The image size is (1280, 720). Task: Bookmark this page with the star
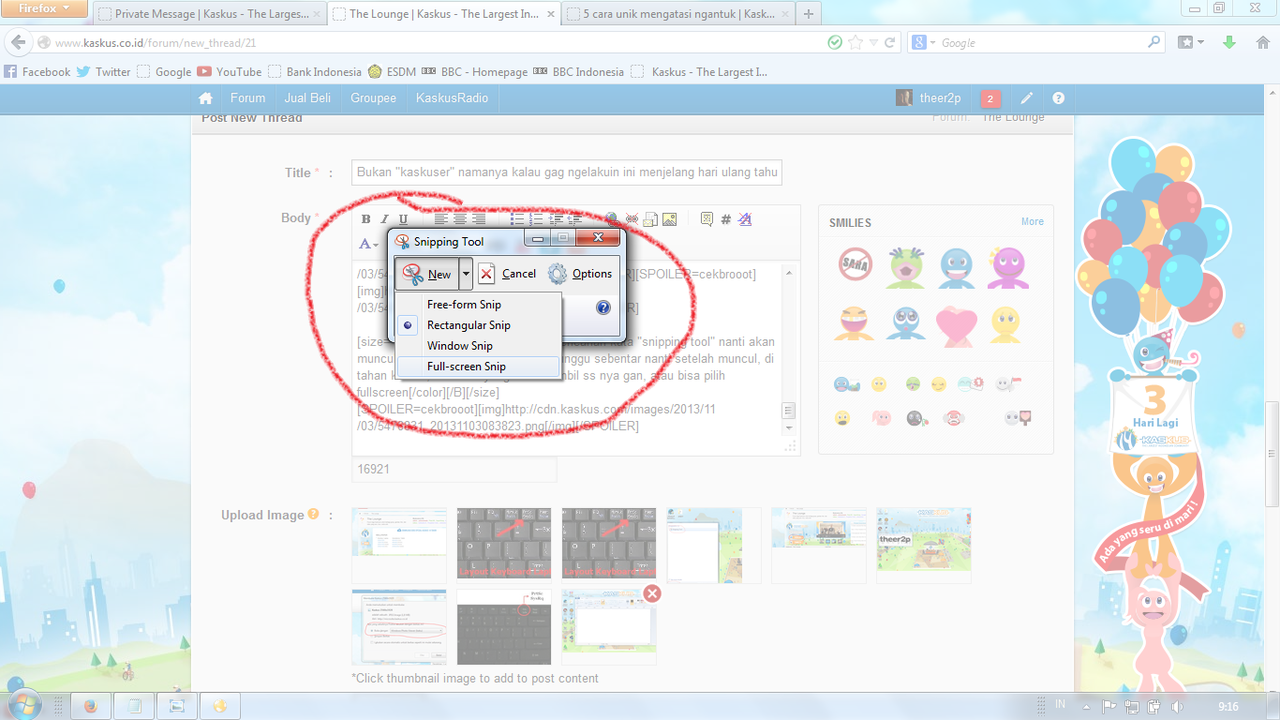855,43
